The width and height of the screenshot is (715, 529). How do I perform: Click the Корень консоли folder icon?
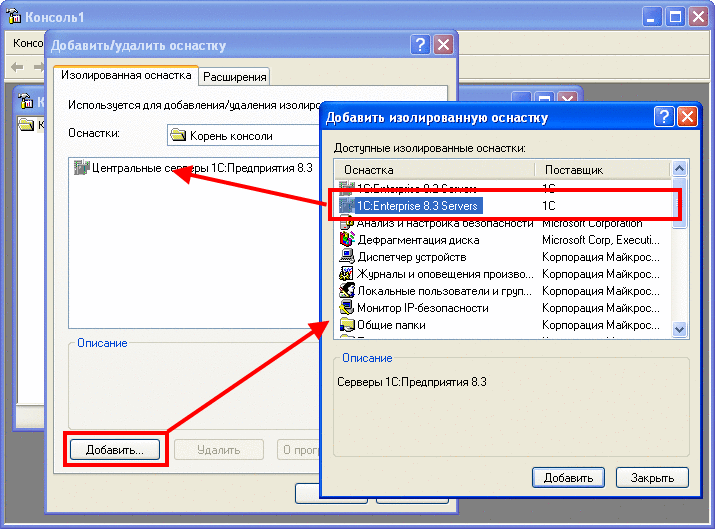[178, 135]
